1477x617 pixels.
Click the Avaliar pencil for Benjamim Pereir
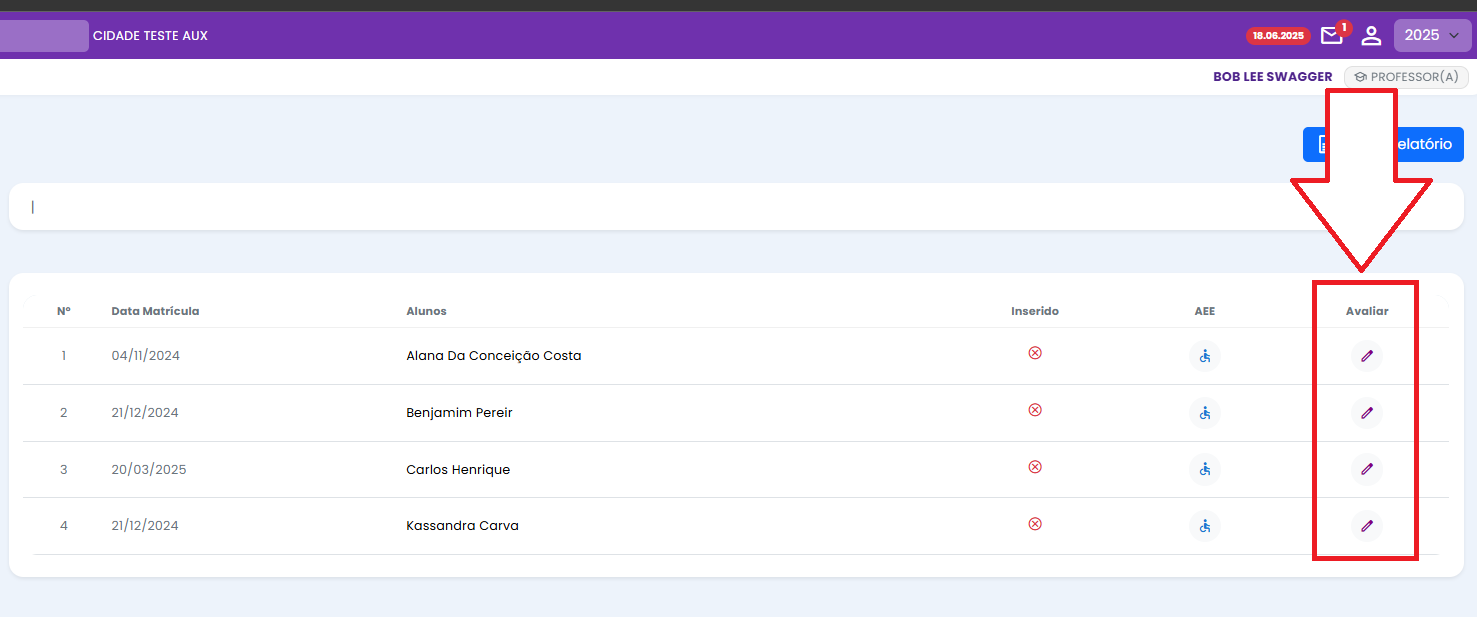(1367, 412)
